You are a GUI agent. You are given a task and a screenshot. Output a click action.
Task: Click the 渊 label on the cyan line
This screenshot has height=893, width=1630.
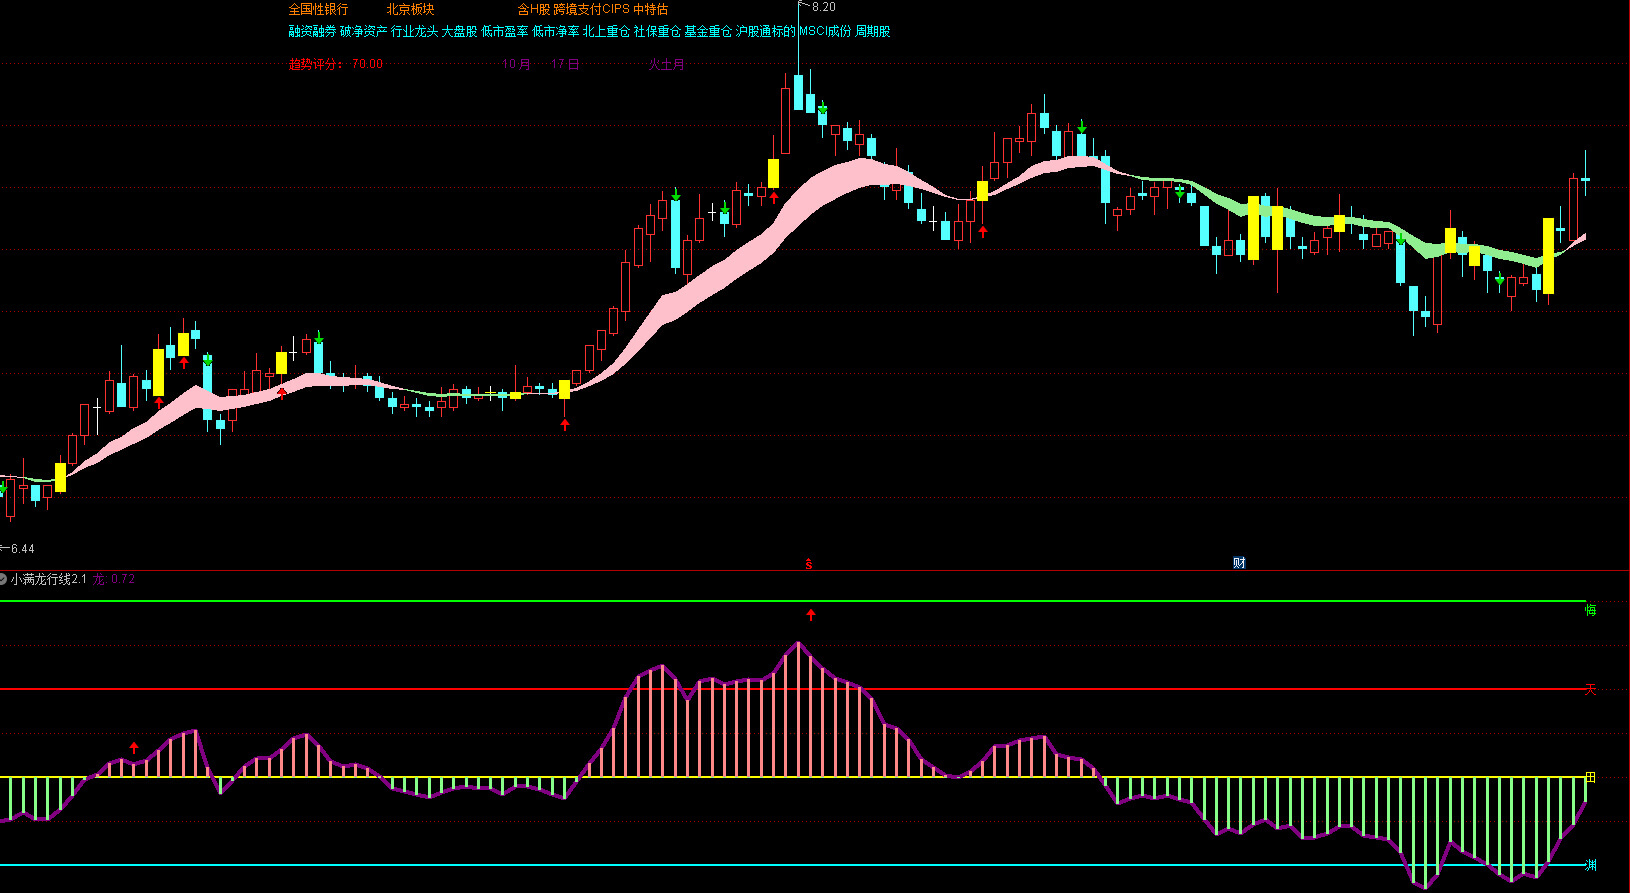click(x=1590, y=865)
